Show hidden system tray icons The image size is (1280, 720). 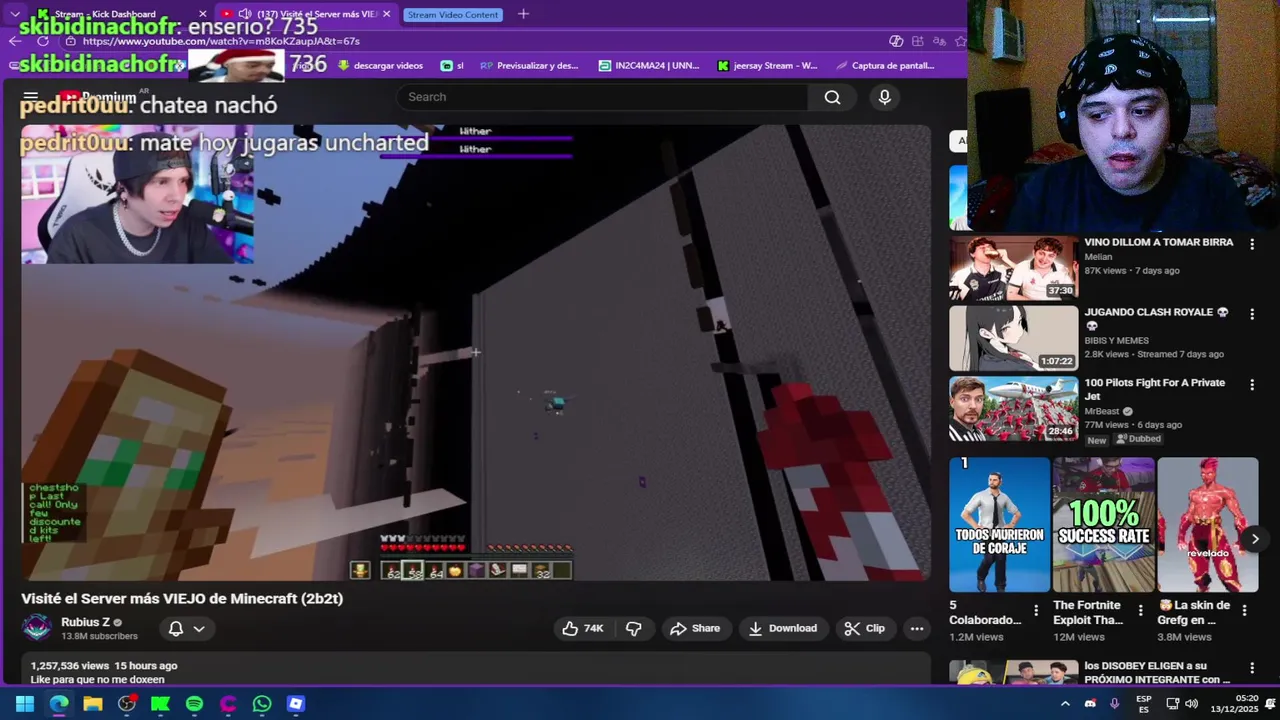tap(1065, 704)
